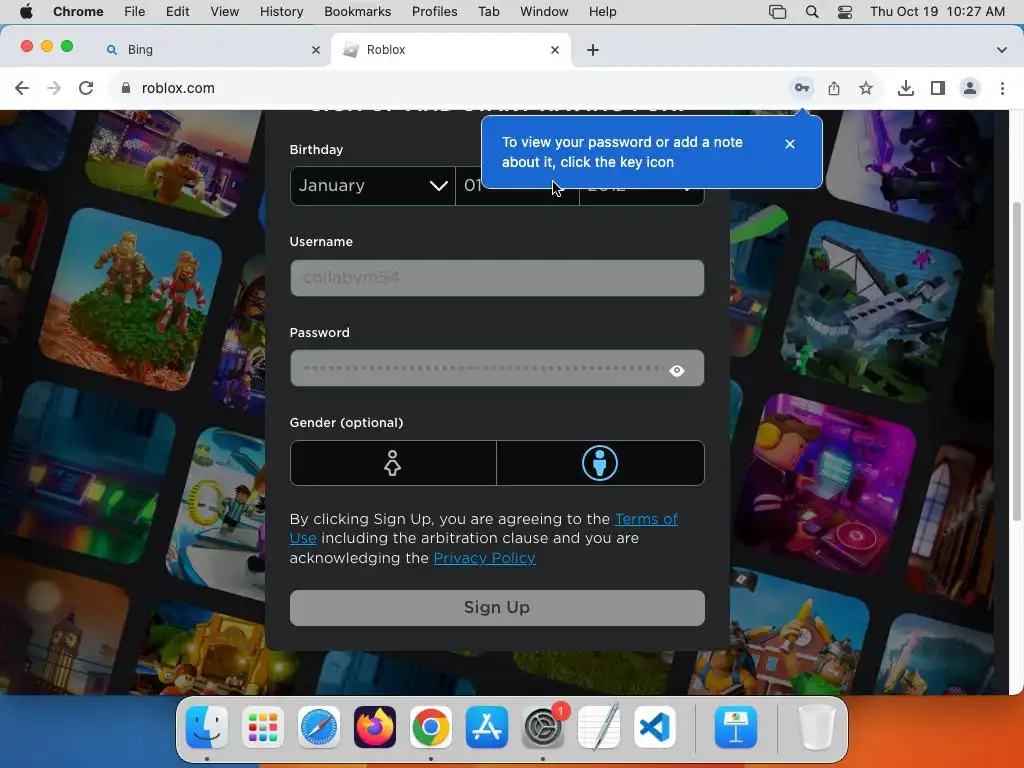Open the File menu

135,12
